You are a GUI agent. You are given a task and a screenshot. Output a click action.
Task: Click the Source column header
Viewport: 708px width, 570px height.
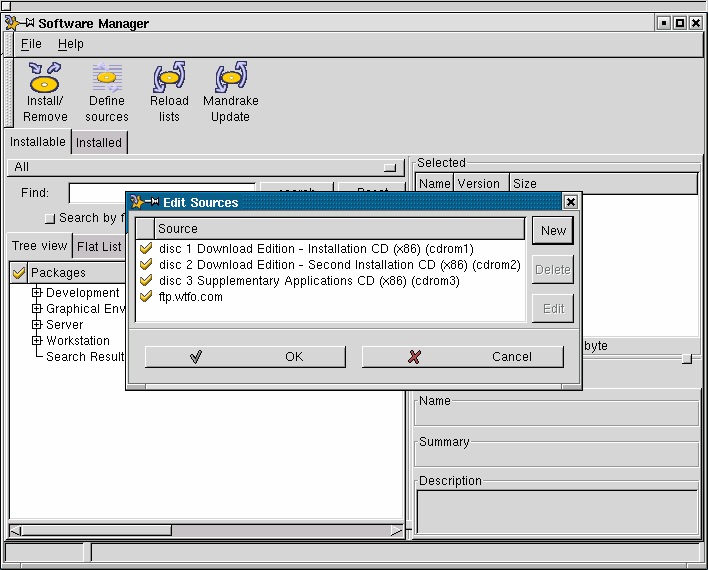point(340,229)
